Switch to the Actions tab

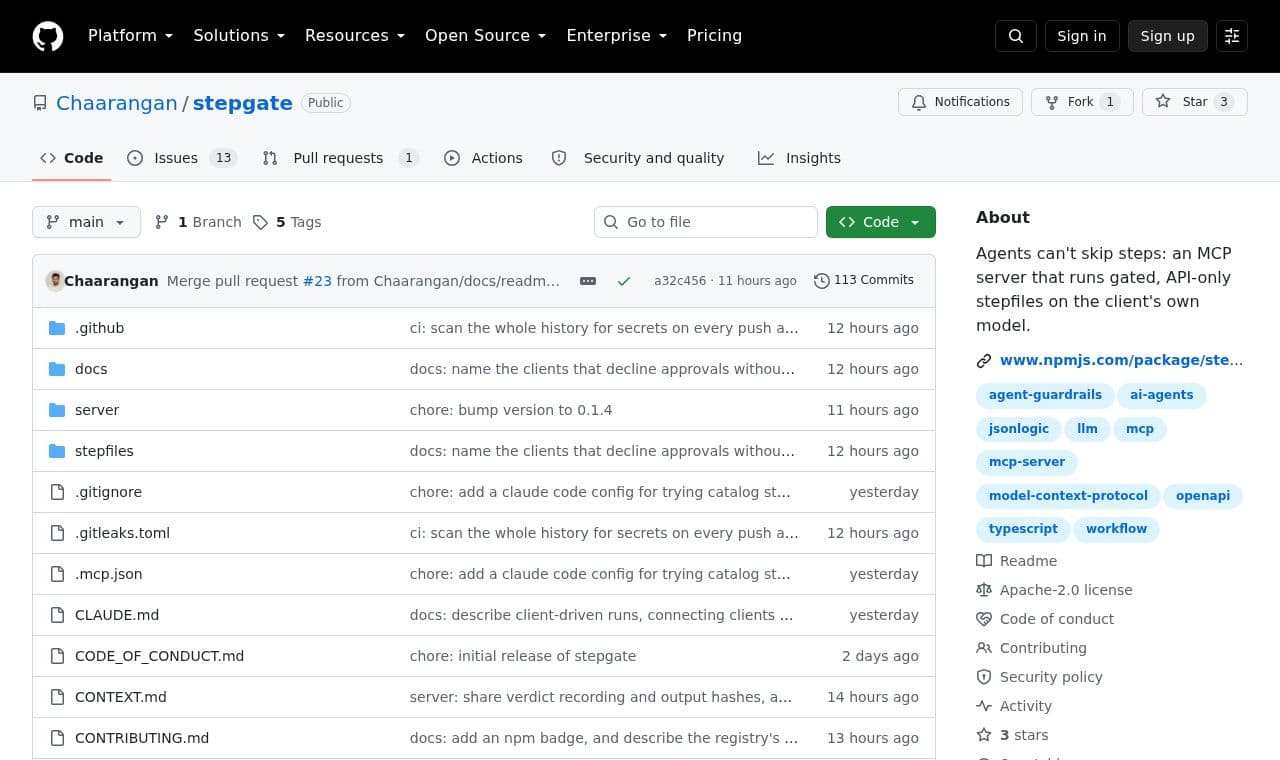coord(483,158)
